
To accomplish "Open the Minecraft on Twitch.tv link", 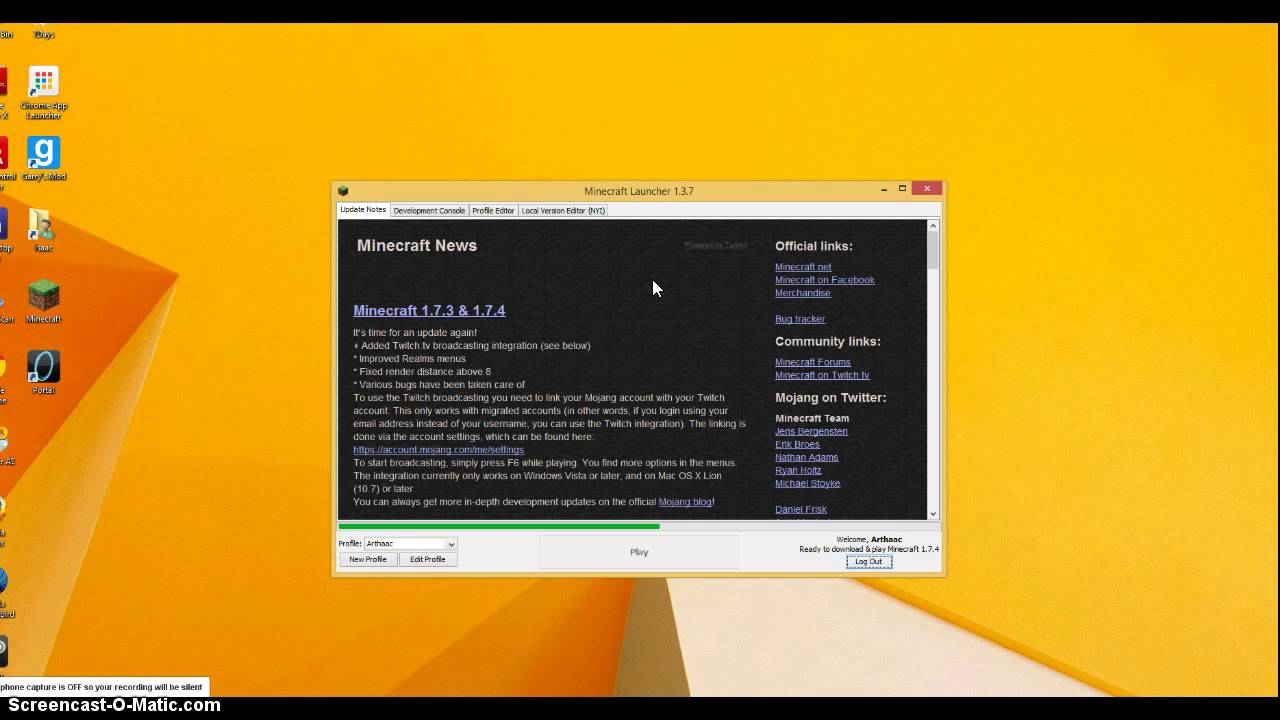I will click(x=822, y=375).
